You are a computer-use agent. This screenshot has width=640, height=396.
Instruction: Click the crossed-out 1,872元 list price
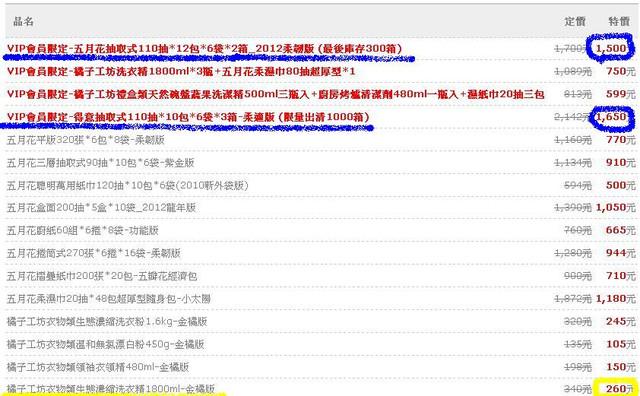(573, 299)
